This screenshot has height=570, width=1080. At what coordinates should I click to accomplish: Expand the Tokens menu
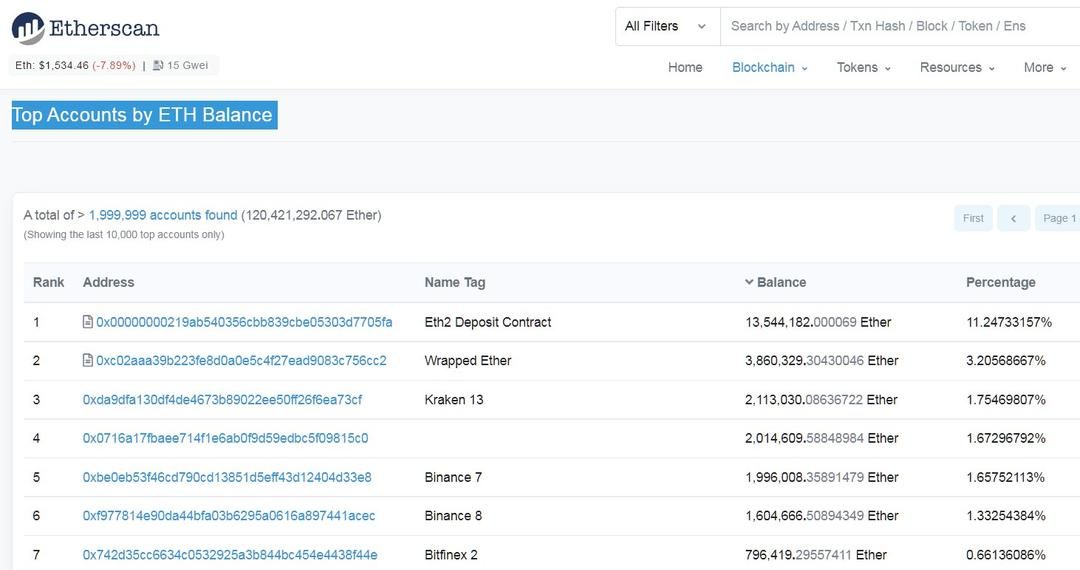point(864,67)
